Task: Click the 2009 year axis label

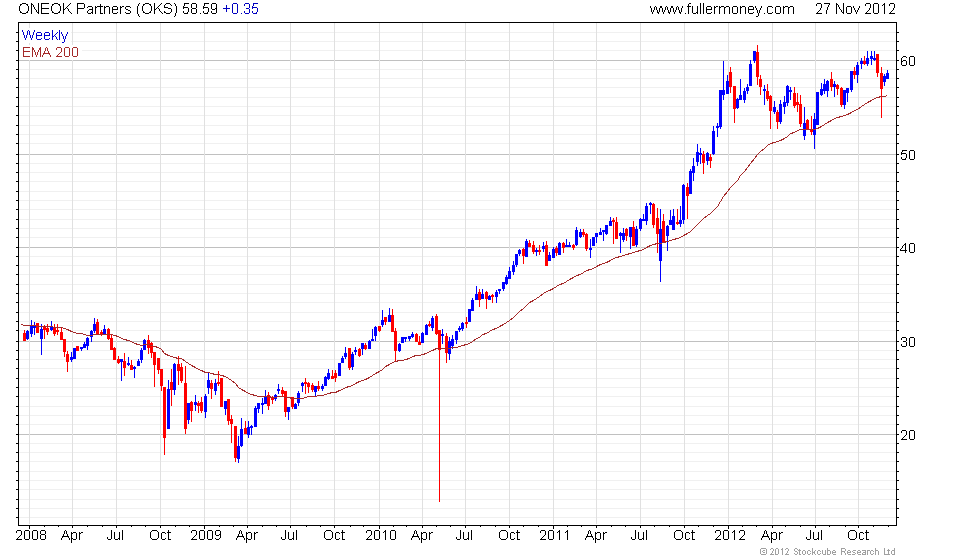Action: [206, 536]
